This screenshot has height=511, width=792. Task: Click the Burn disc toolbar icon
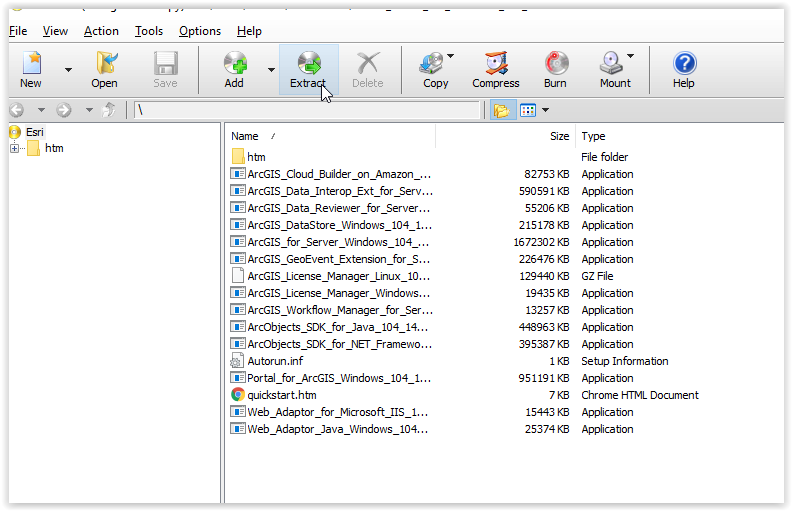tap(556, 63)
